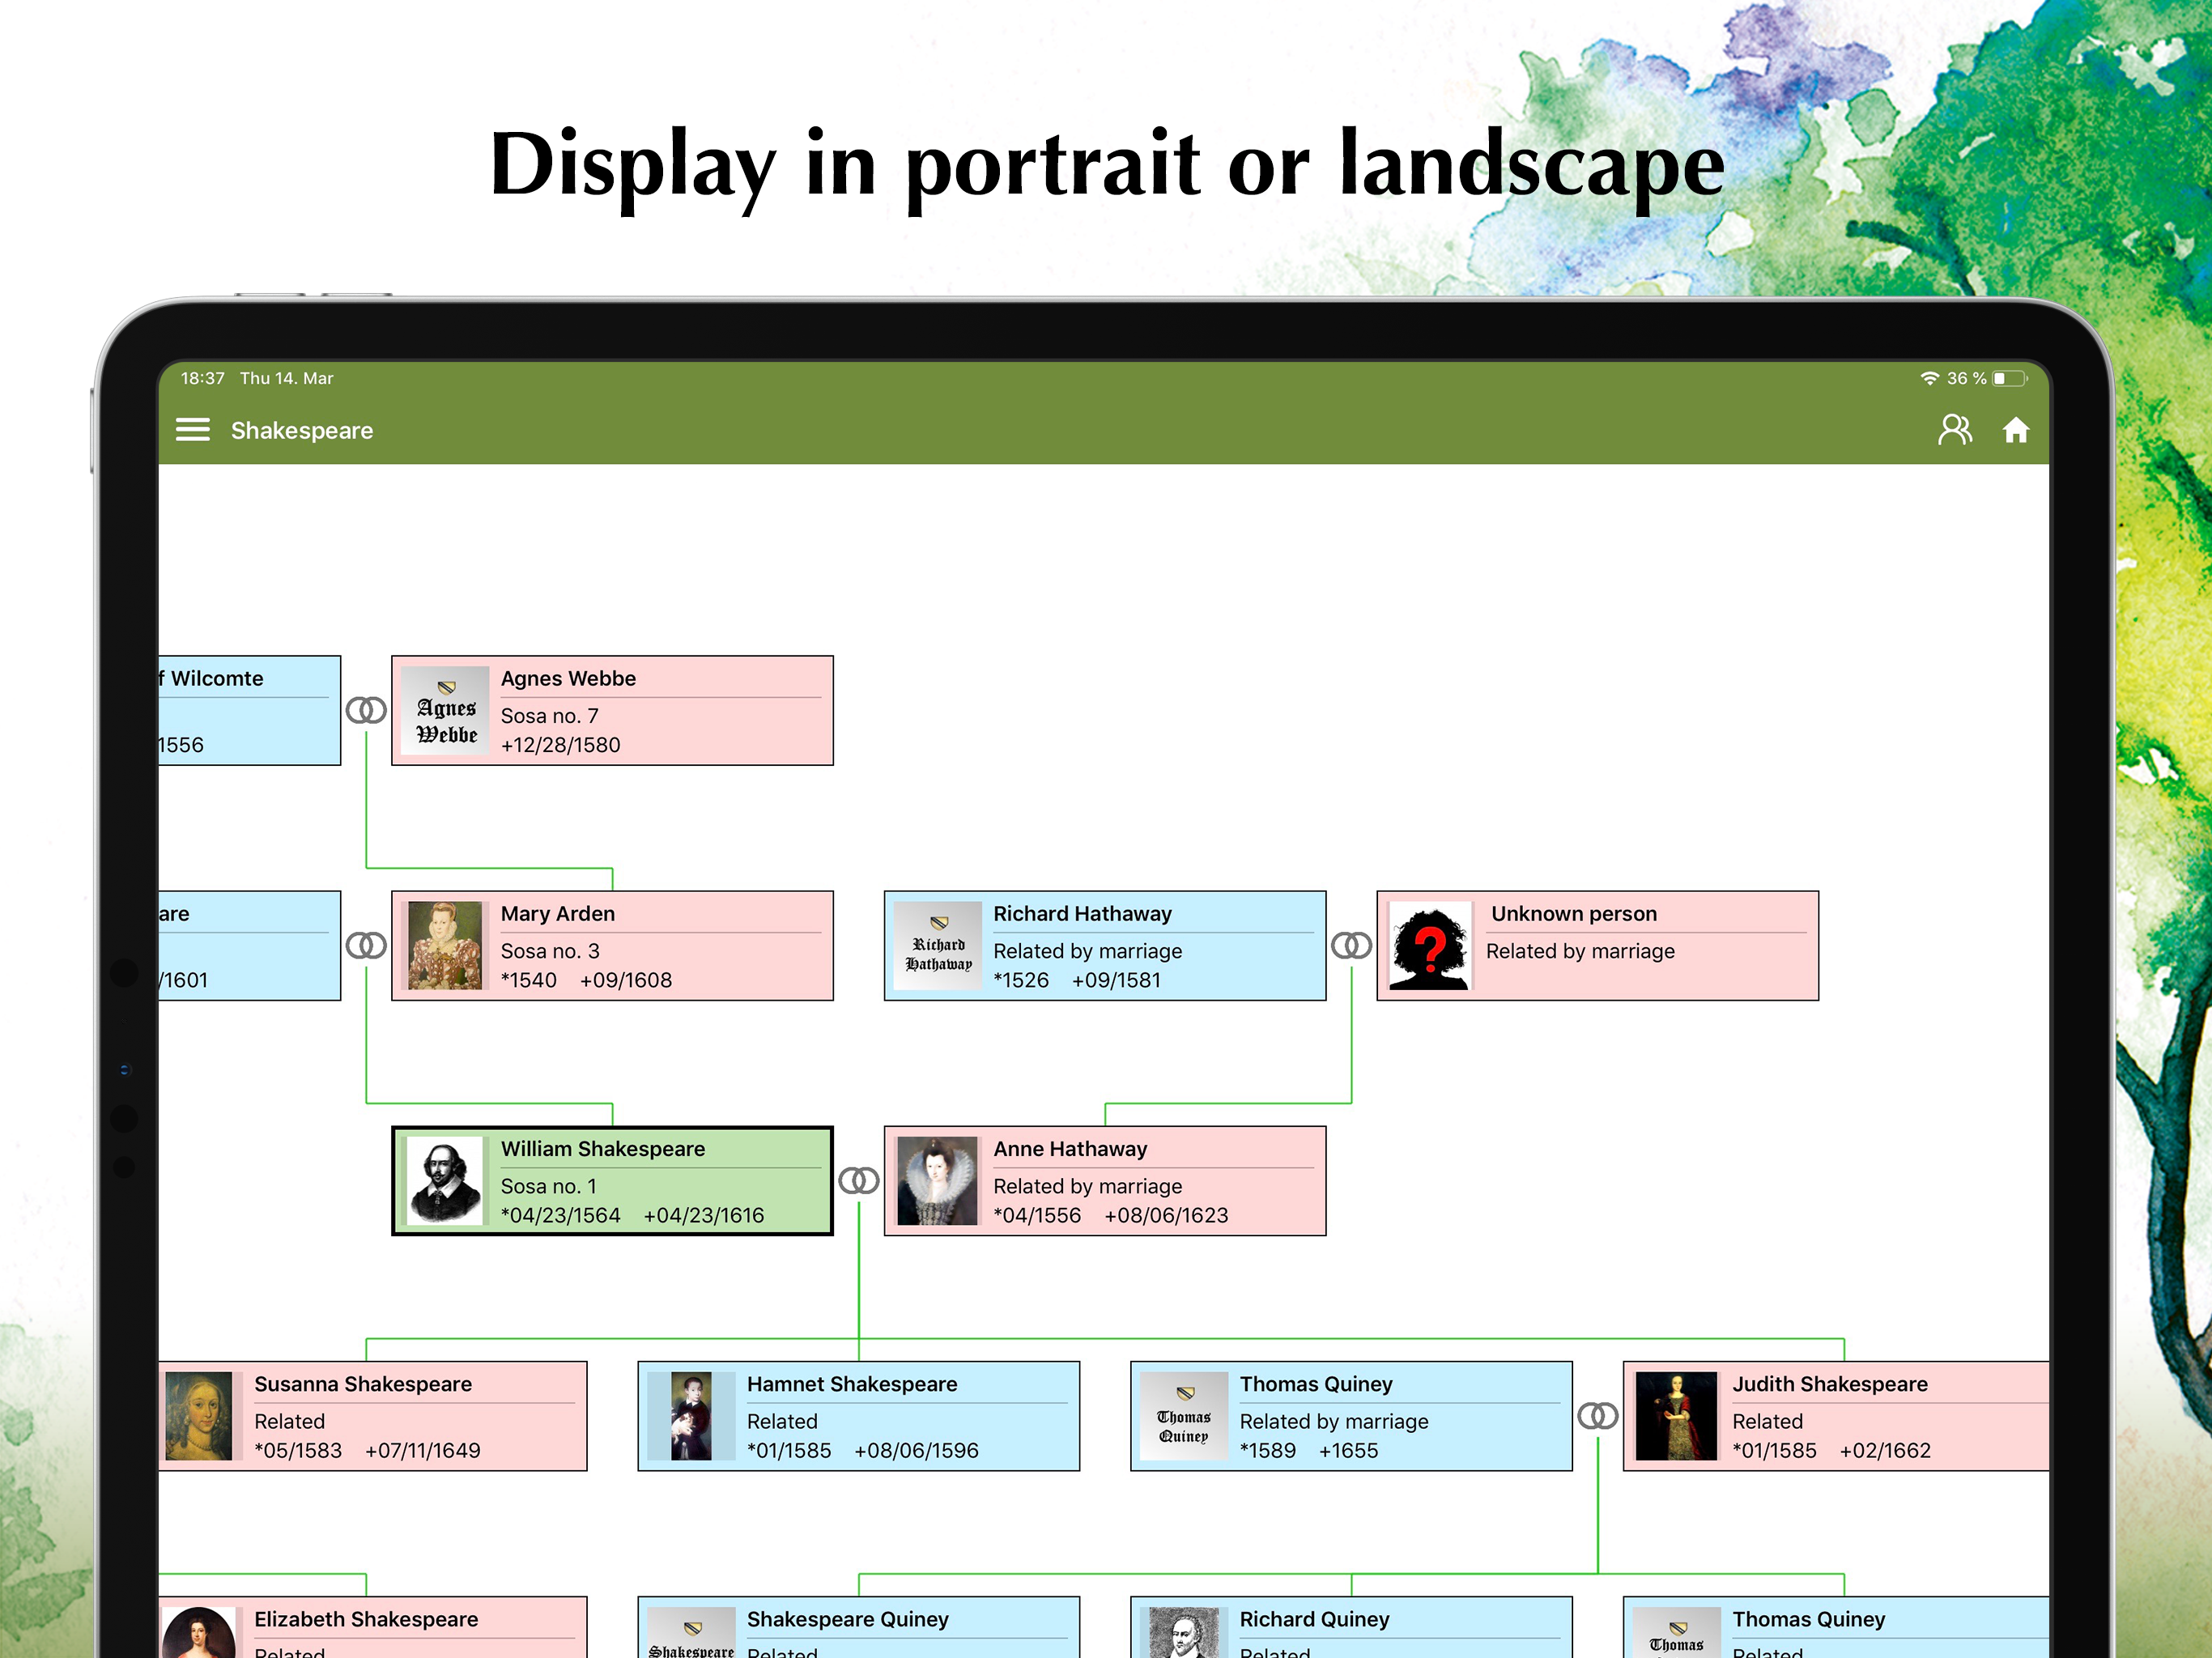Click the 18:37 clock in status bar
Viewport: 2212px width, 1658px height.
tap(202, 378)
